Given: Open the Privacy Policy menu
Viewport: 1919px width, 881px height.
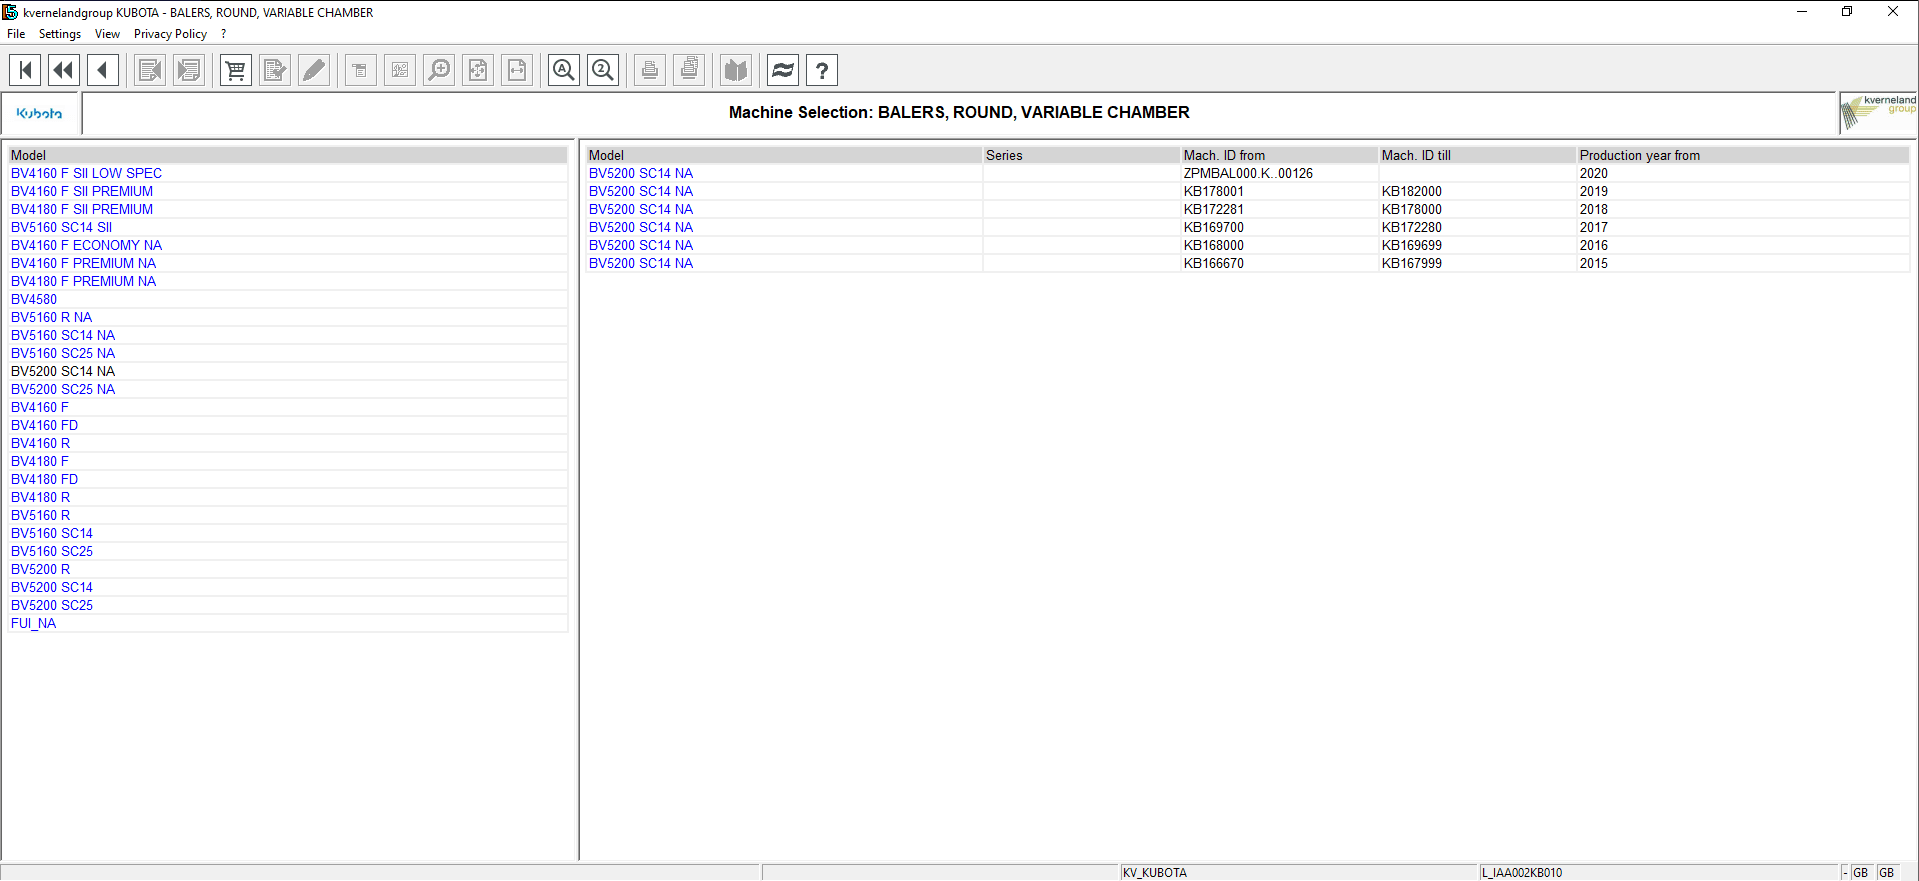Looking at the screenshot, I should click(170, 34).
